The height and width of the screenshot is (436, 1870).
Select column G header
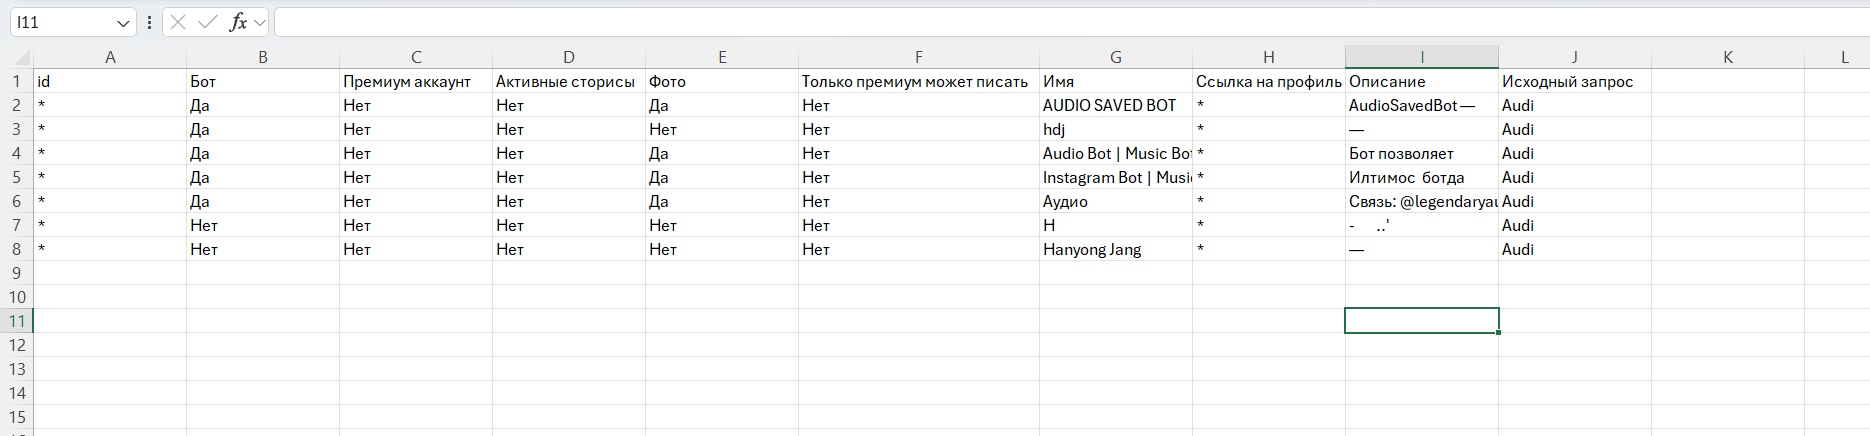(1115, 57)
